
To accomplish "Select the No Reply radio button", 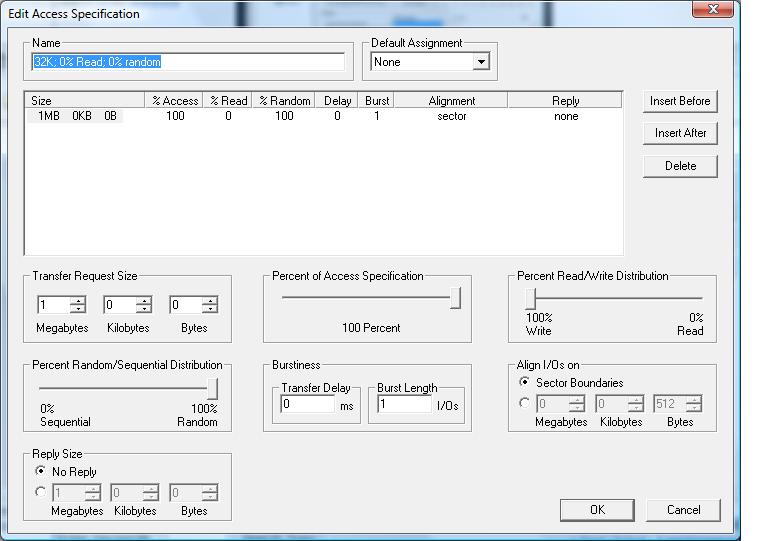I will (x=41, y=471).
